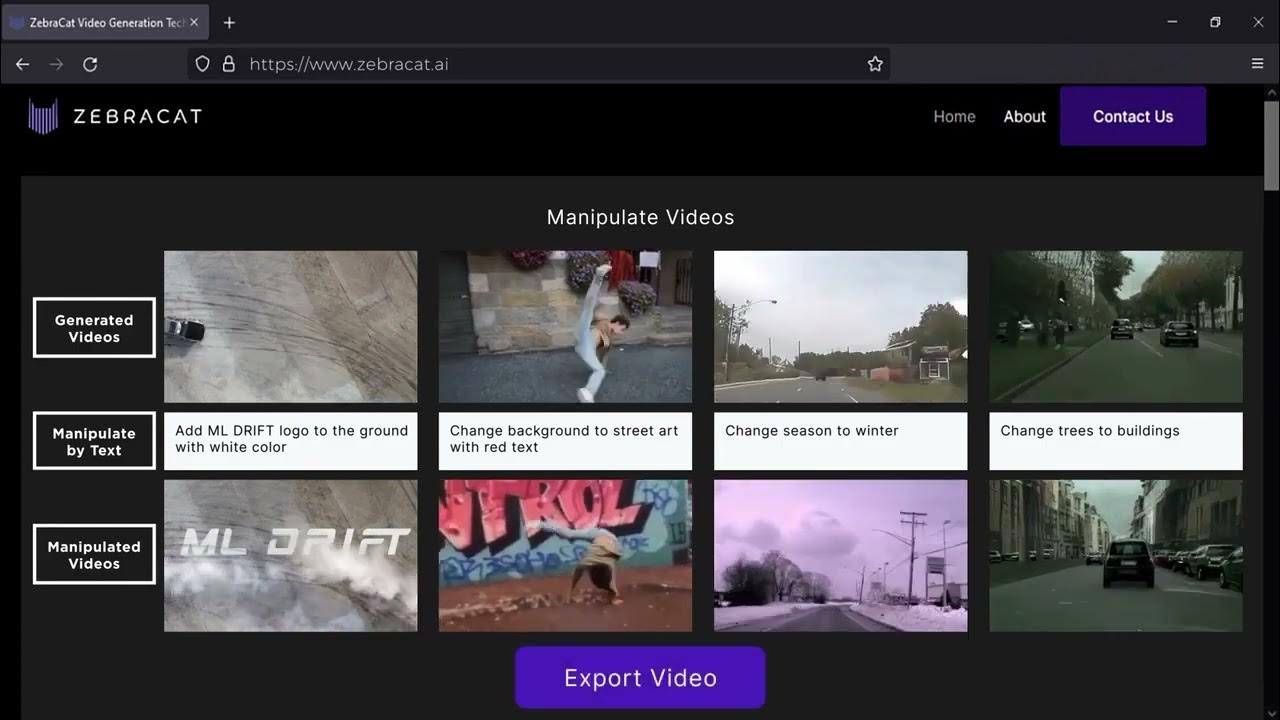Click the 'Change background to street art' prompt
The image size is (1280, 720).
pos(565,441)
